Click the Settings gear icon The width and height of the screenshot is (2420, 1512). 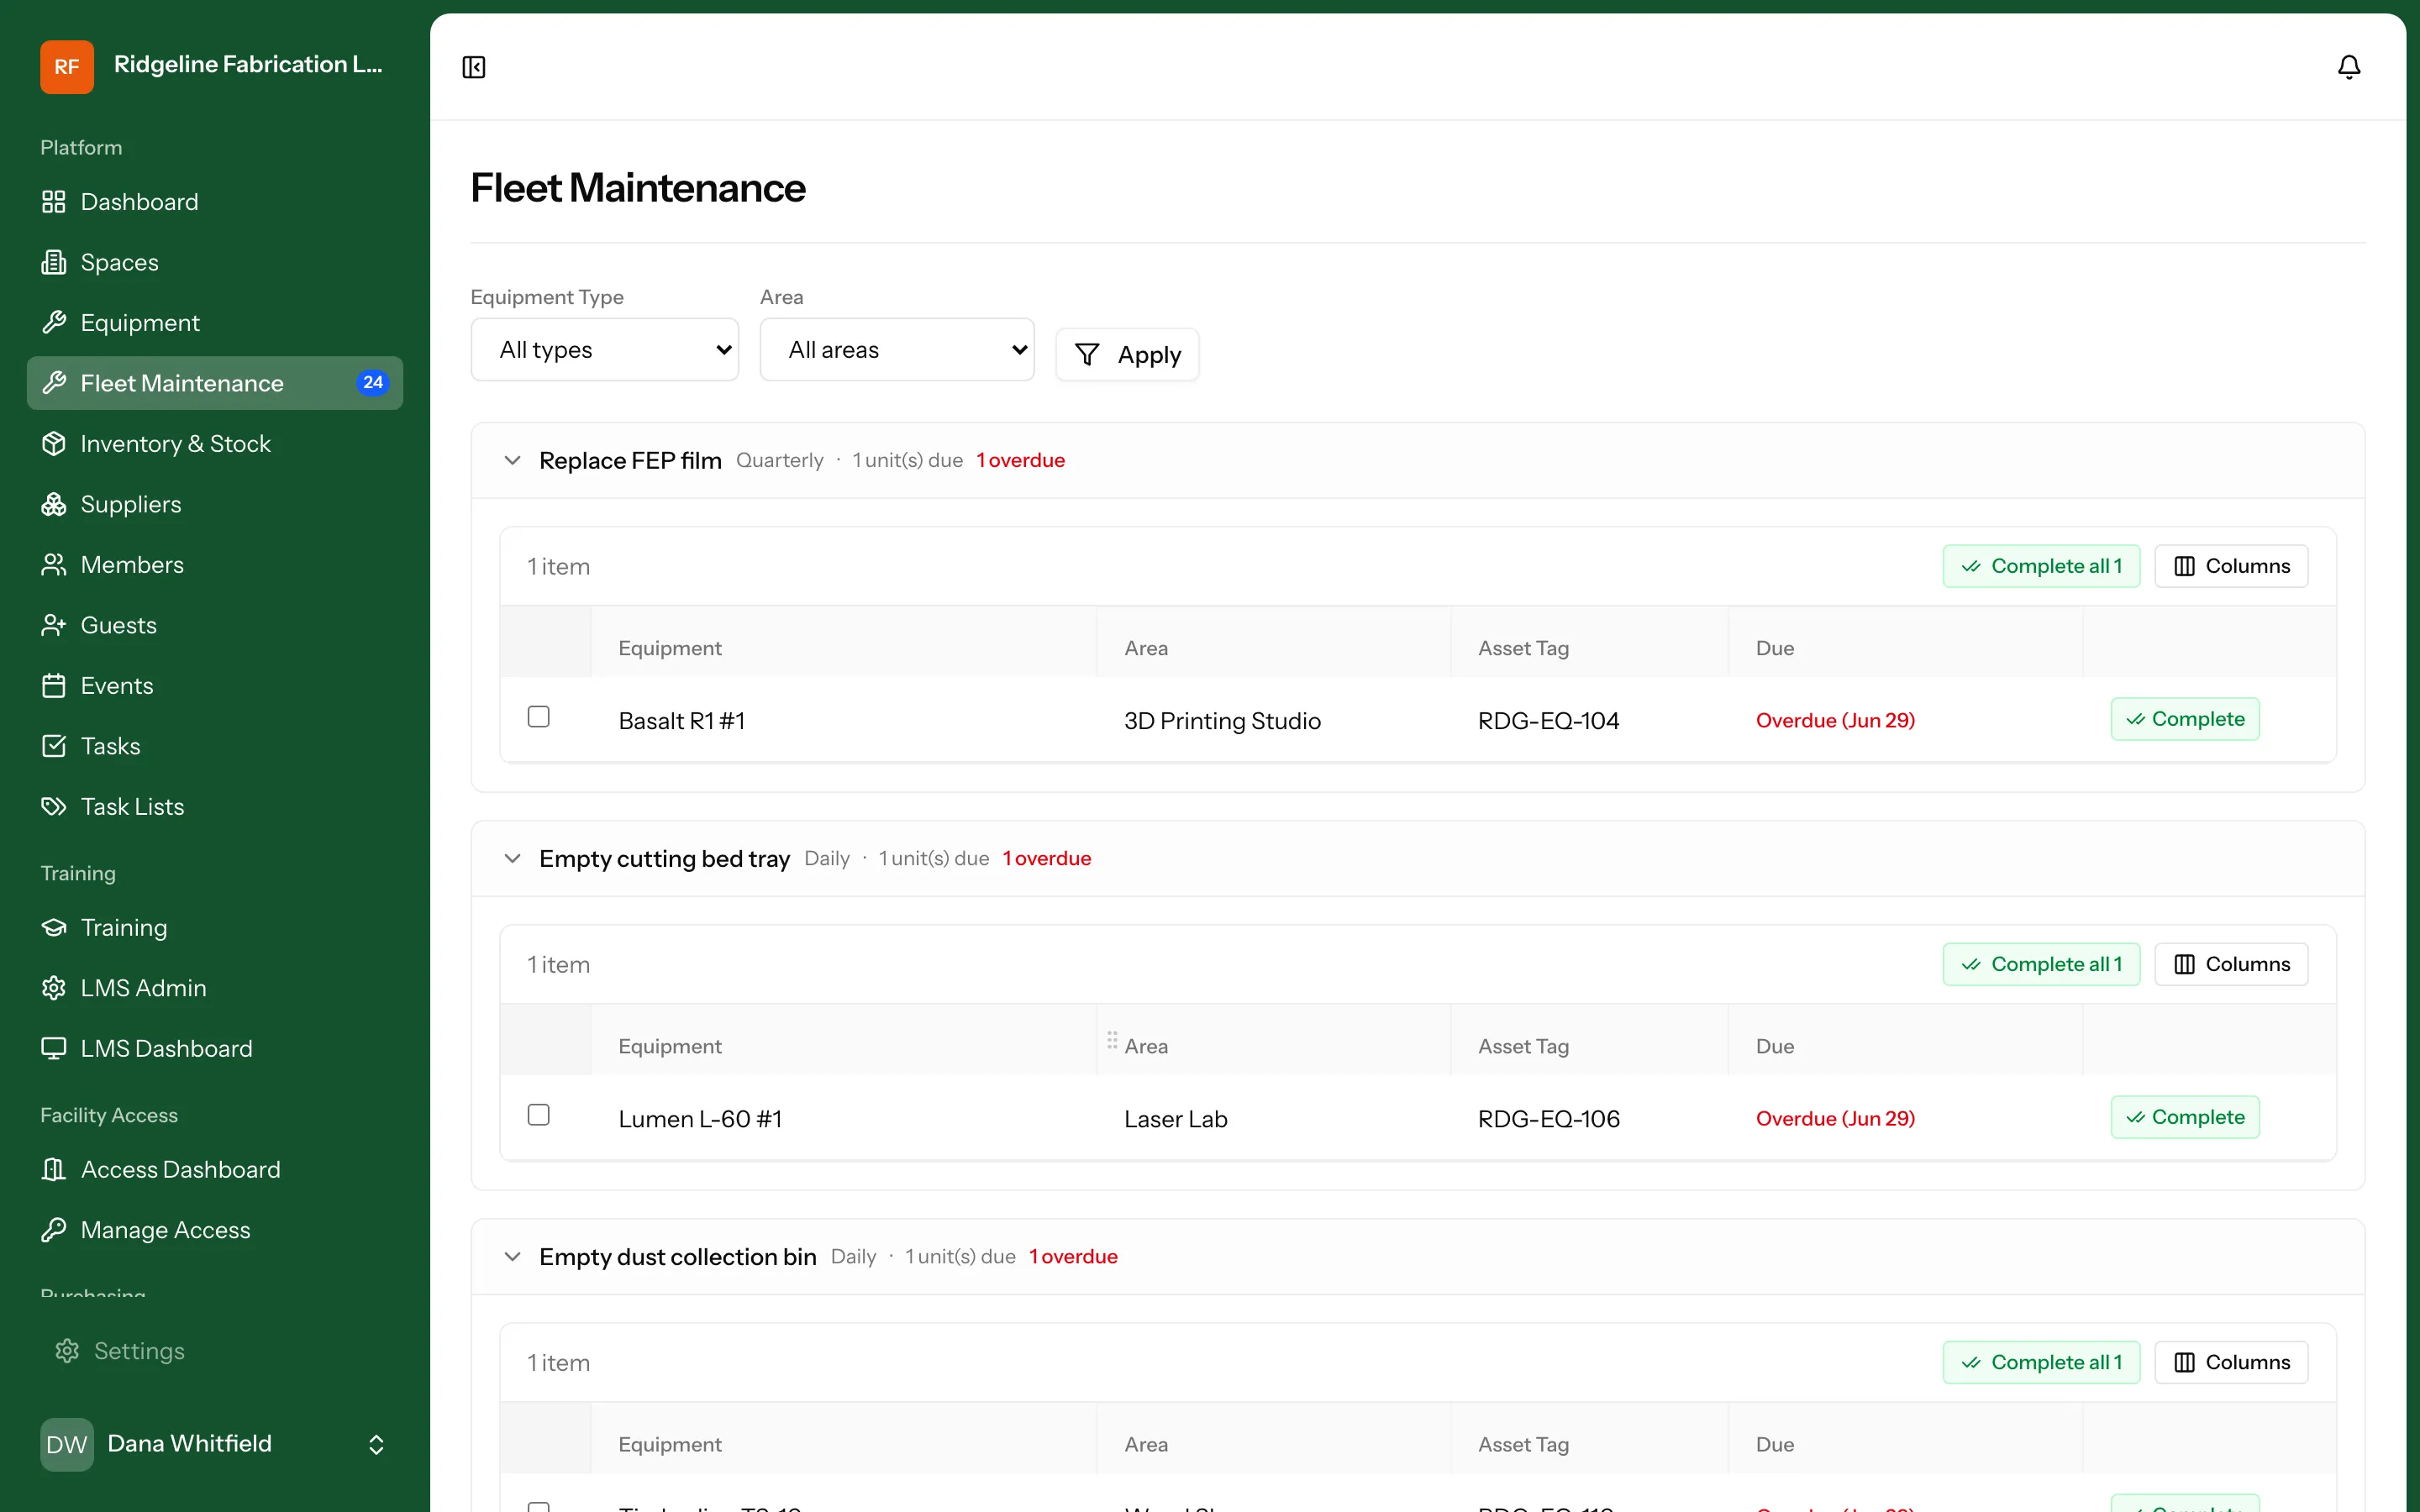pos(67,1351)
